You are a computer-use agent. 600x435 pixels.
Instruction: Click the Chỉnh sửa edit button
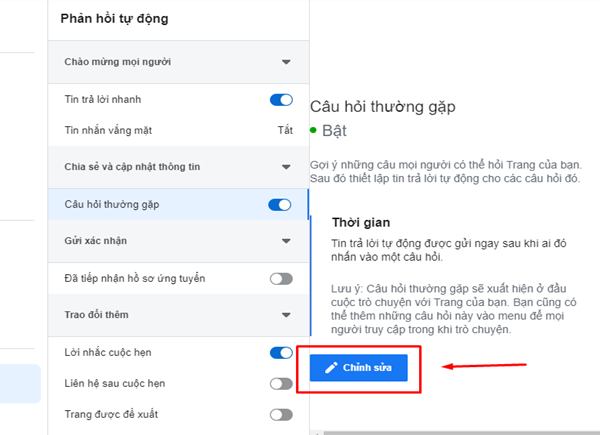(x=359, y=368)
